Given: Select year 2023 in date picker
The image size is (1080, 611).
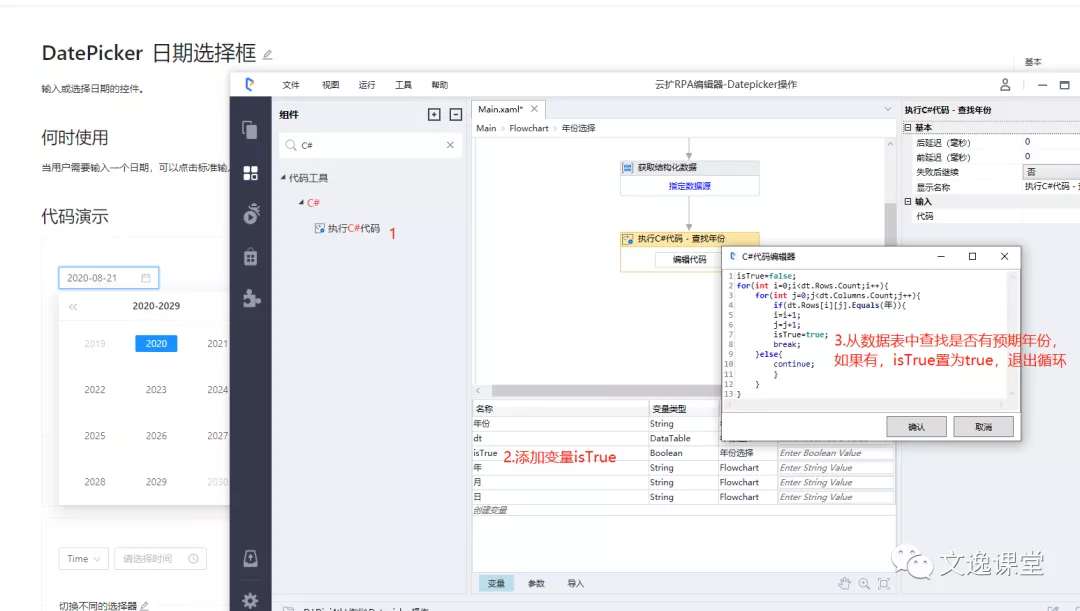Looking at the screenshot, I should tap(156, 390).
